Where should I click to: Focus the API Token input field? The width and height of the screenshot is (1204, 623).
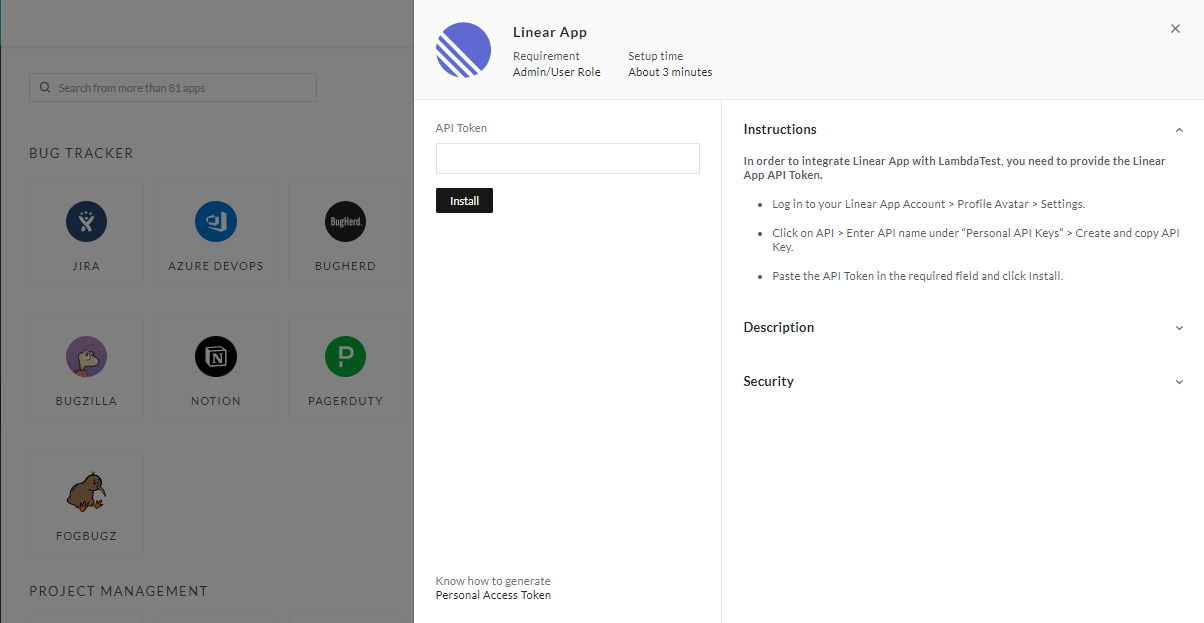tap(567, 159)
